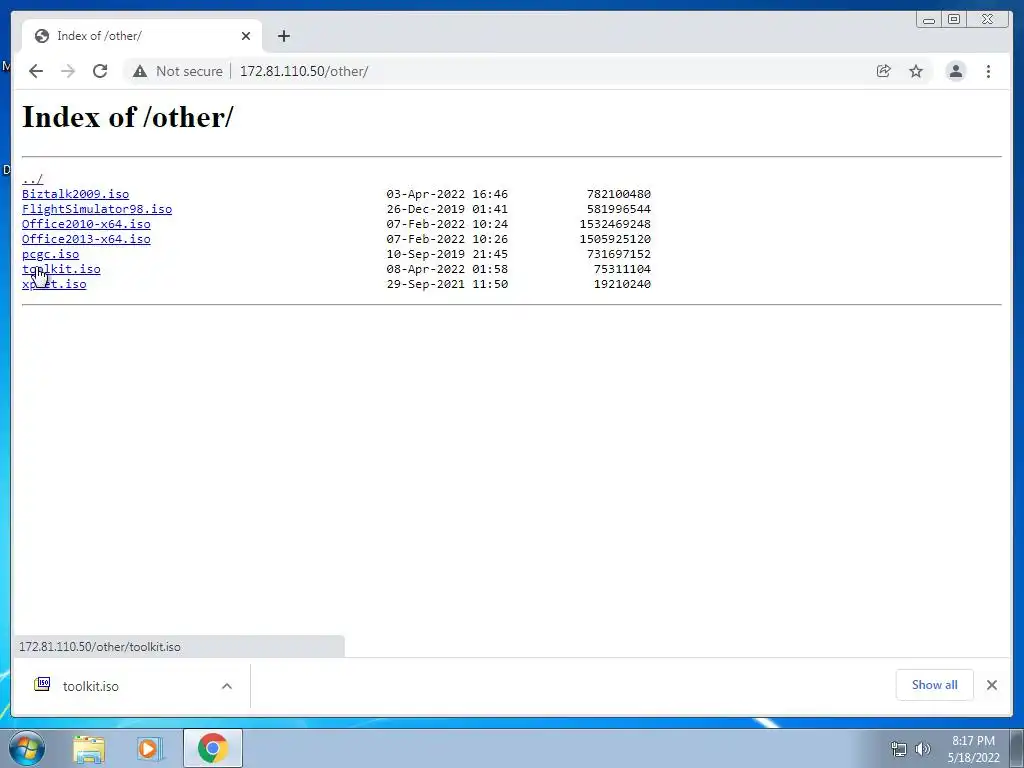
Task: Minimize the Chrome window
Action: click(929, 20)
